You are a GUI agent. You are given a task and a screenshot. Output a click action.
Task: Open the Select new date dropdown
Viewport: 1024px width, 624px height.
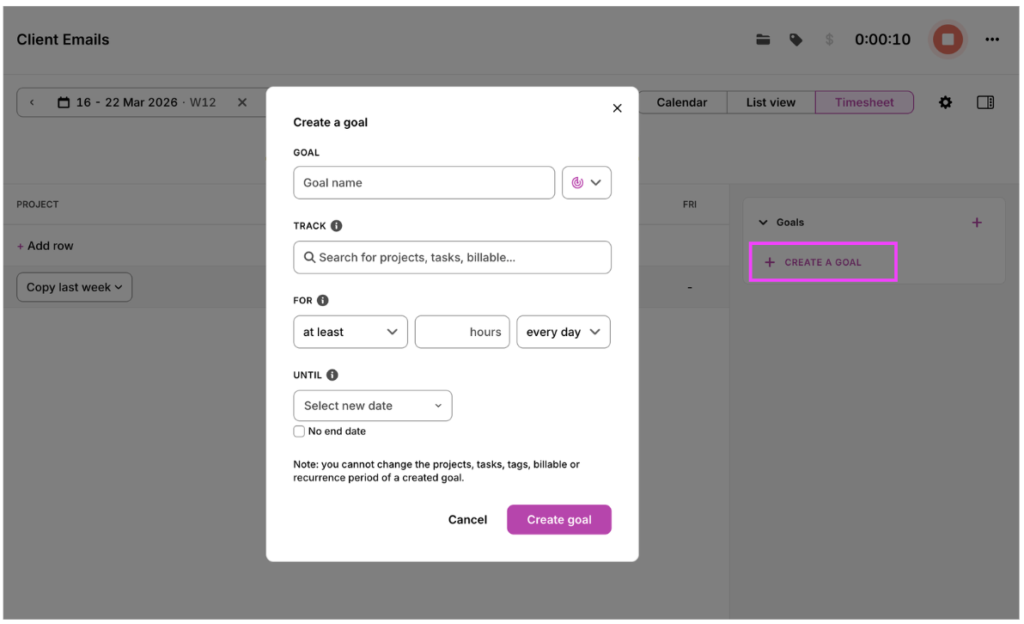(372, 406)
